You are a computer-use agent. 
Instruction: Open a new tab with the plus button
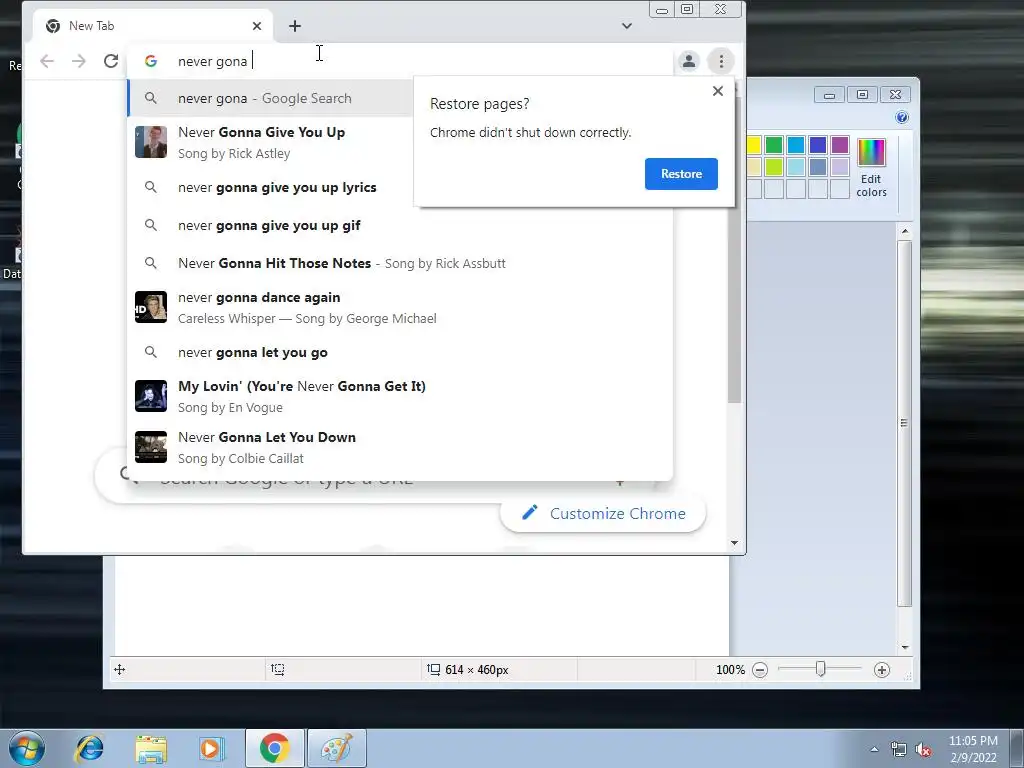click(295, 25)
